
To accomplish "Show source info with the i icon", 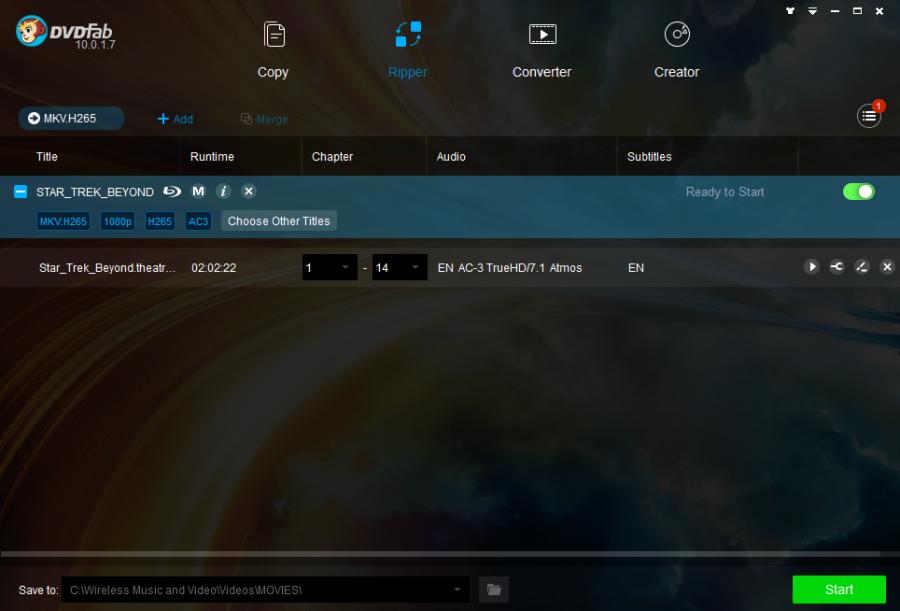I will (x=223, y=191).
